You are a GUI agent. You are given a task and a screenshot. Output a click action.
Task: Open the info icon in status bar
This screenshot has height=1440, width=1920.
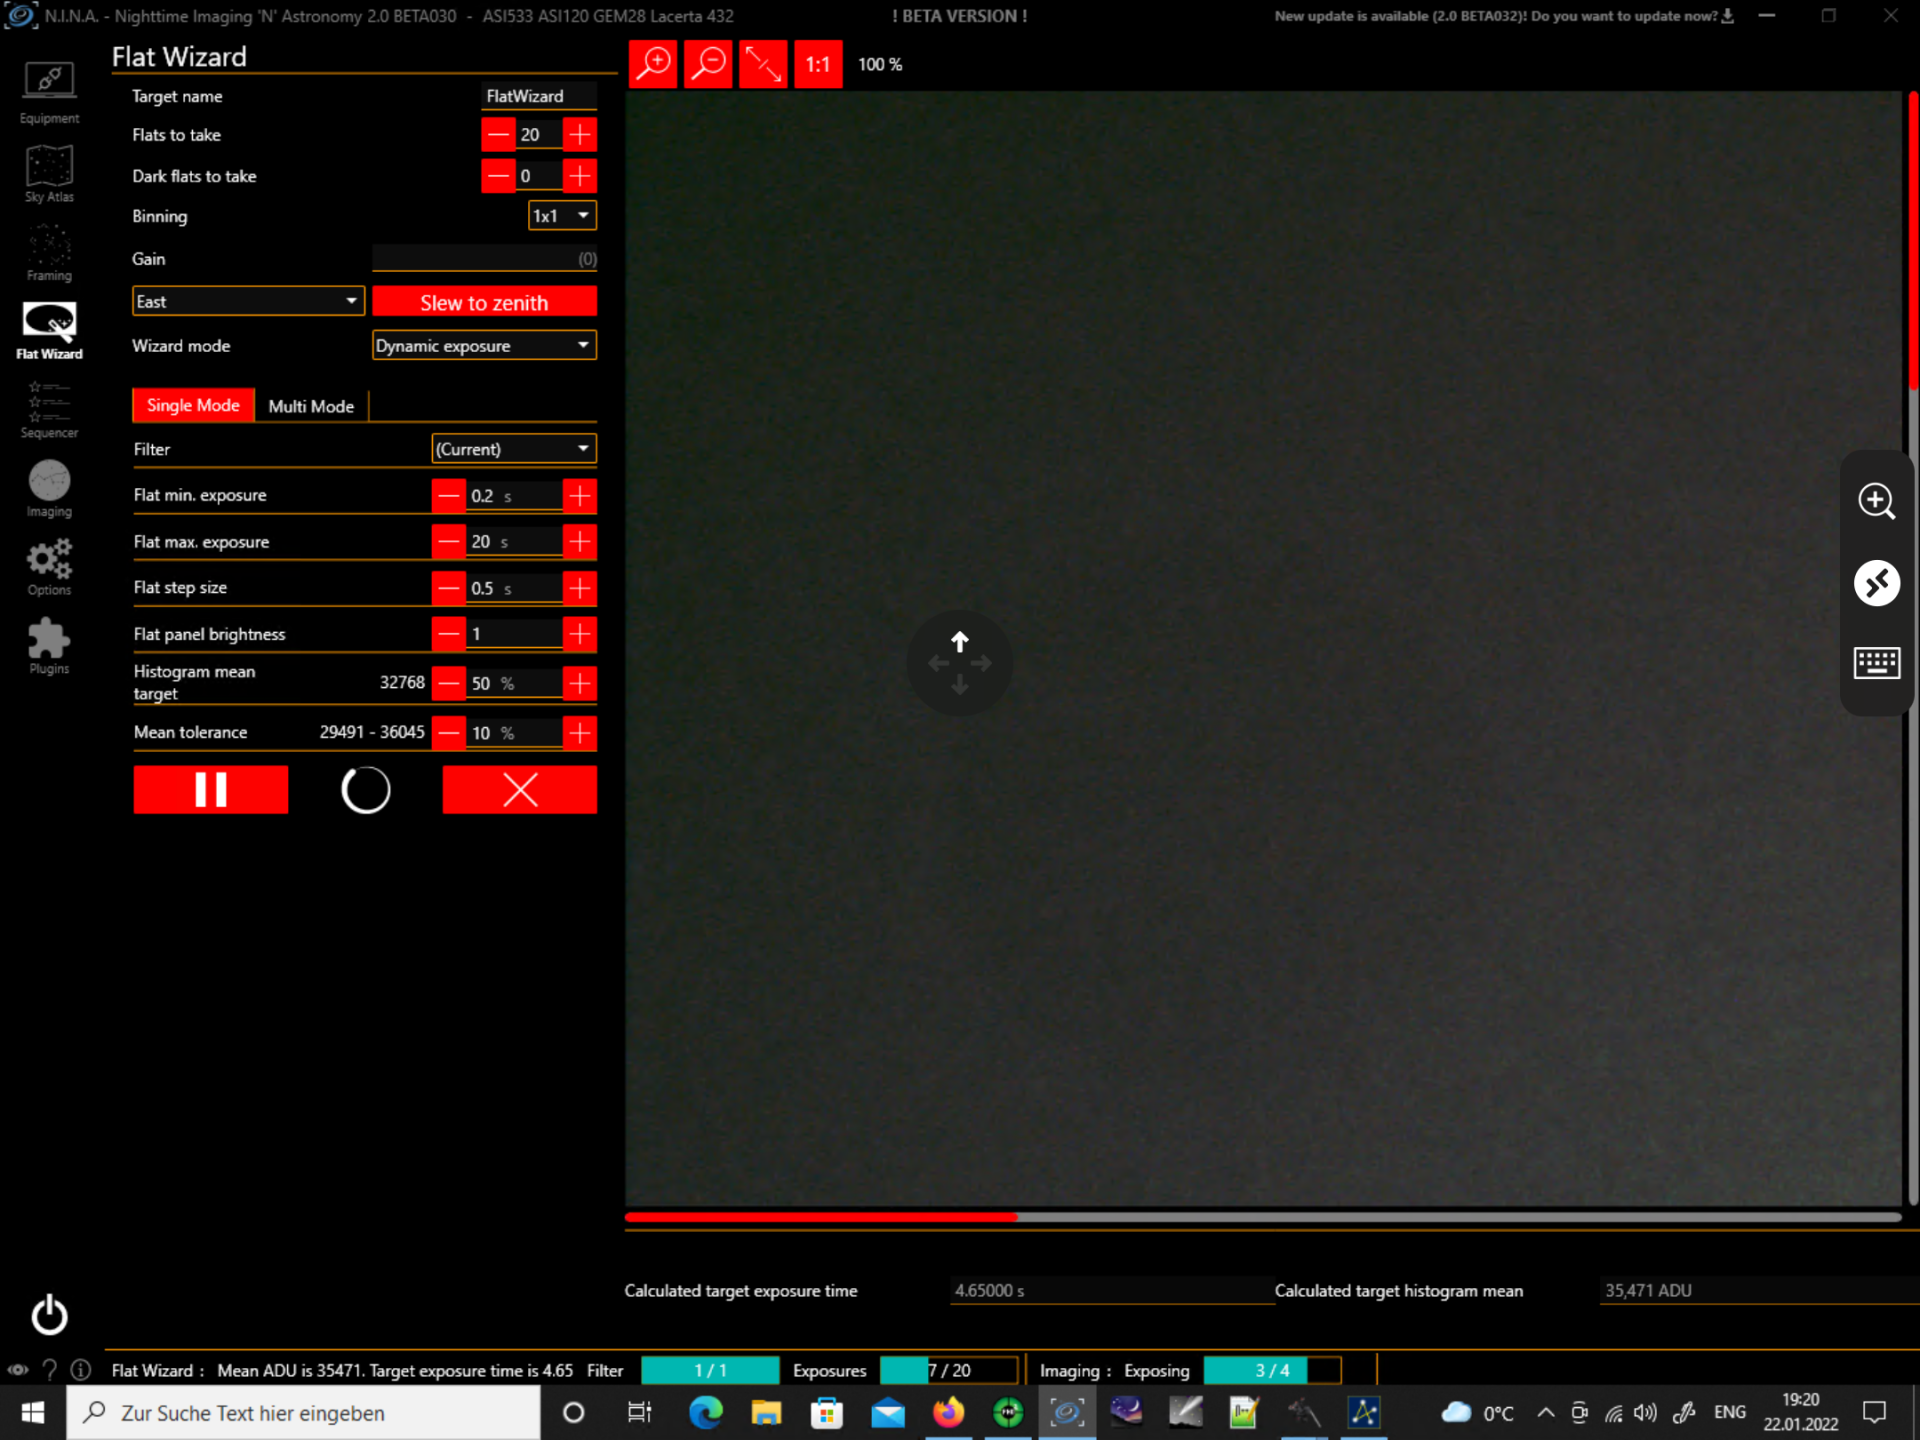81,1370
